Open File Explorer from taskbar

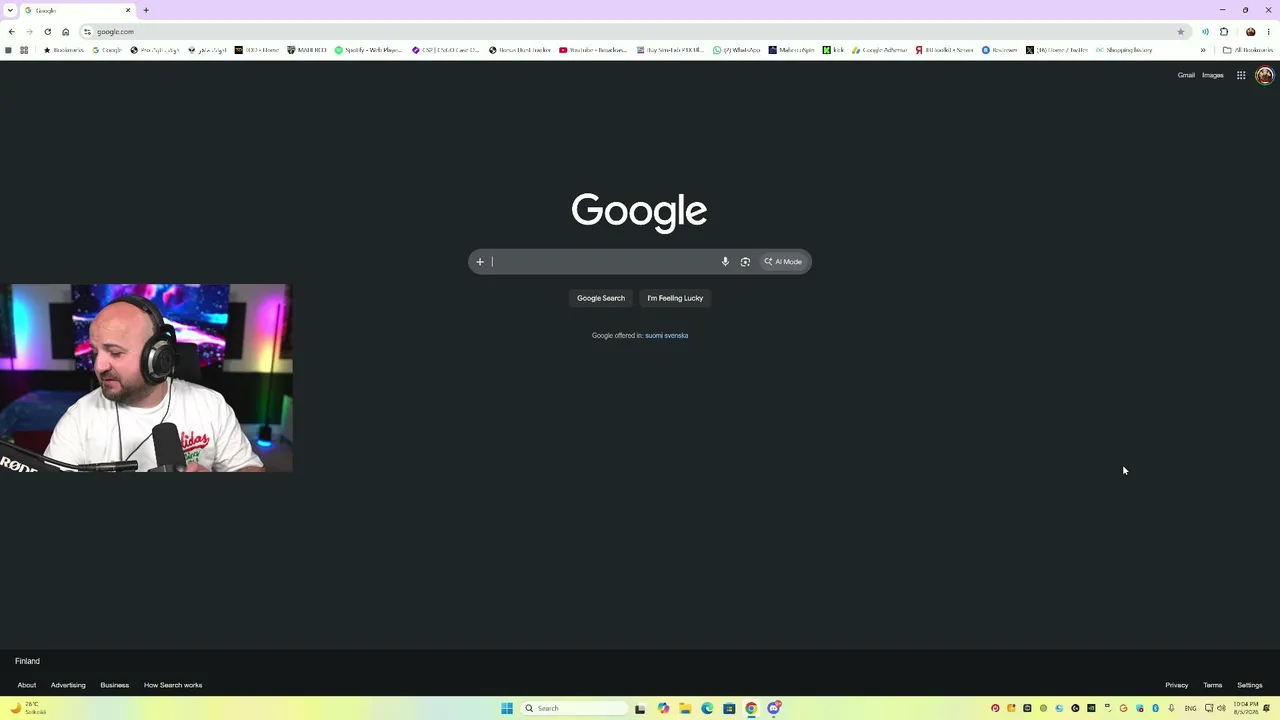[x=685, y=708]
